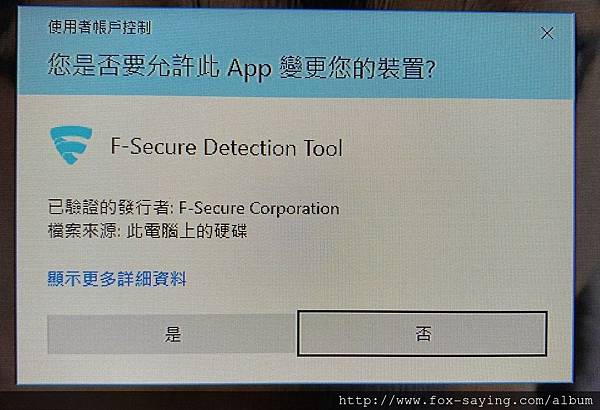Click the word App in the heading
600x410 pixels.
coord(249,69)
